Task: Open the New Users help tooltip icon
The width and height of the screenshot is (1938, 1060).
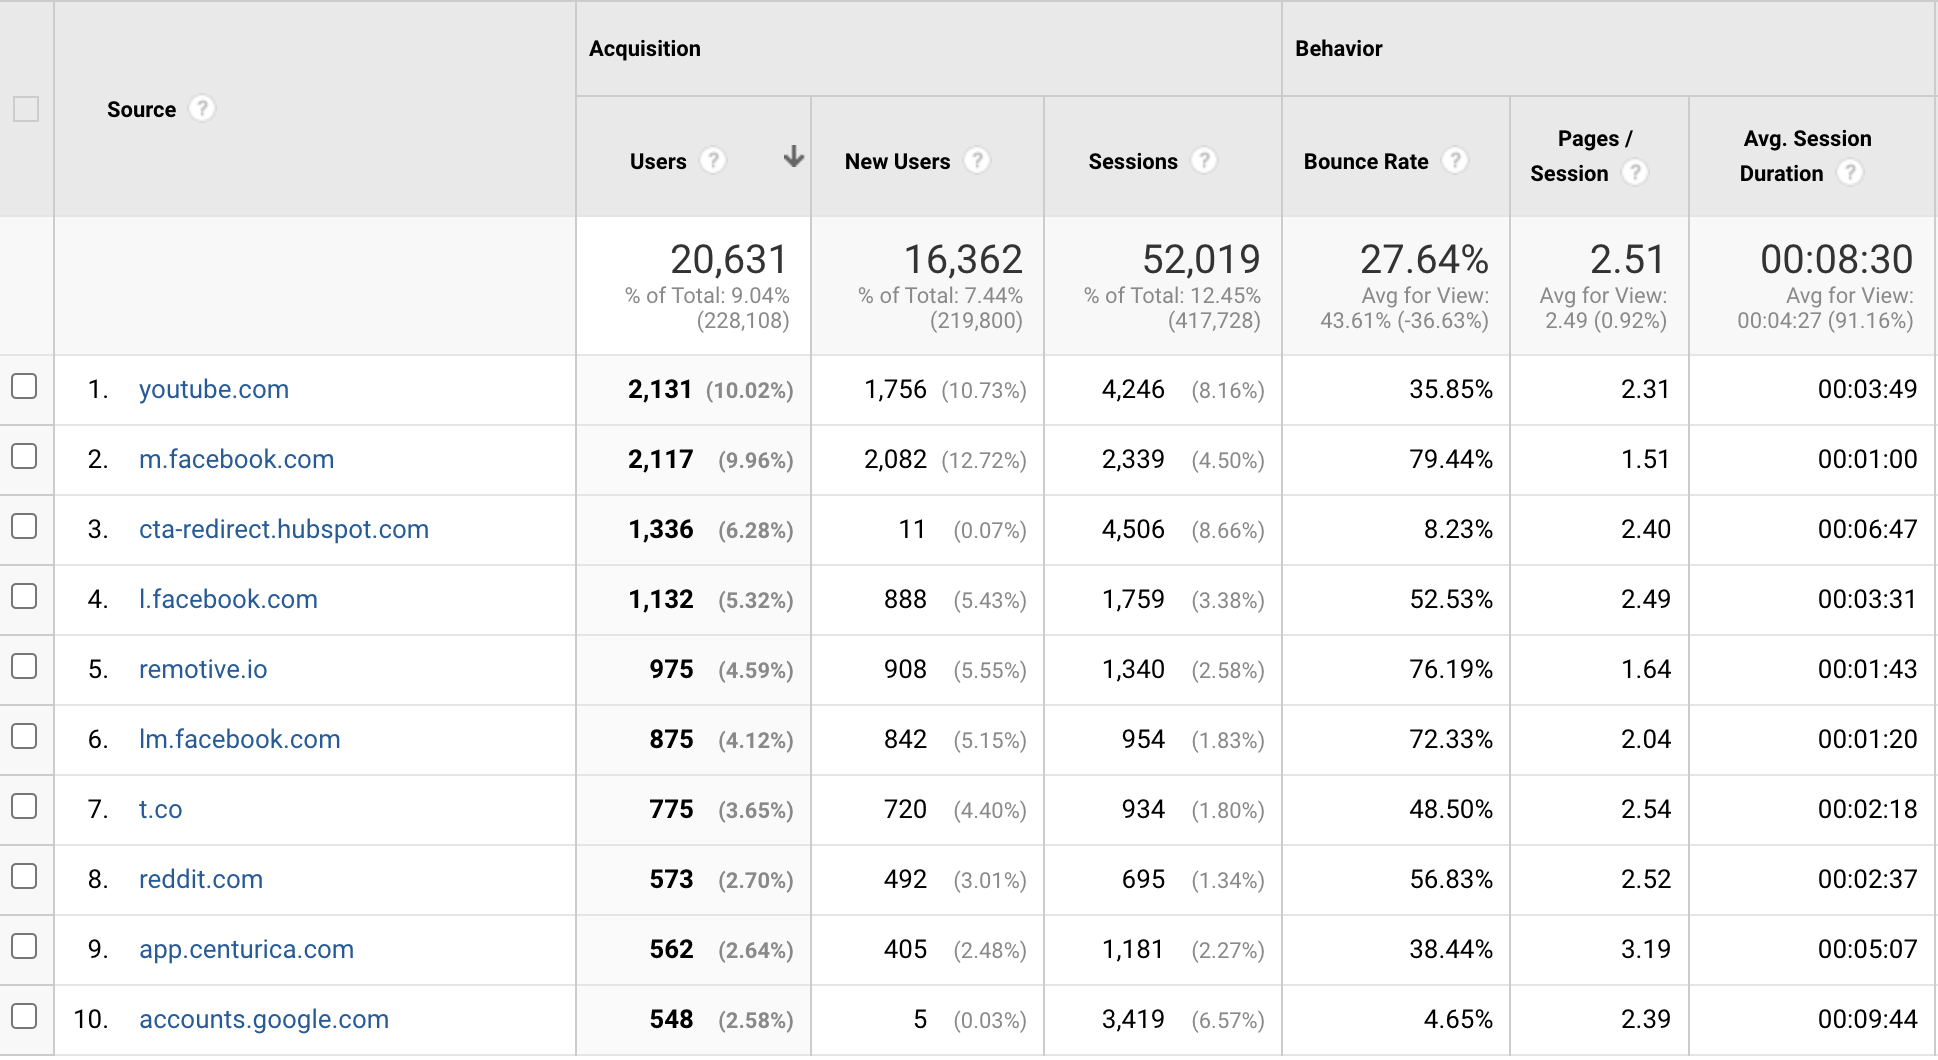Action: (x=977, y=161)
